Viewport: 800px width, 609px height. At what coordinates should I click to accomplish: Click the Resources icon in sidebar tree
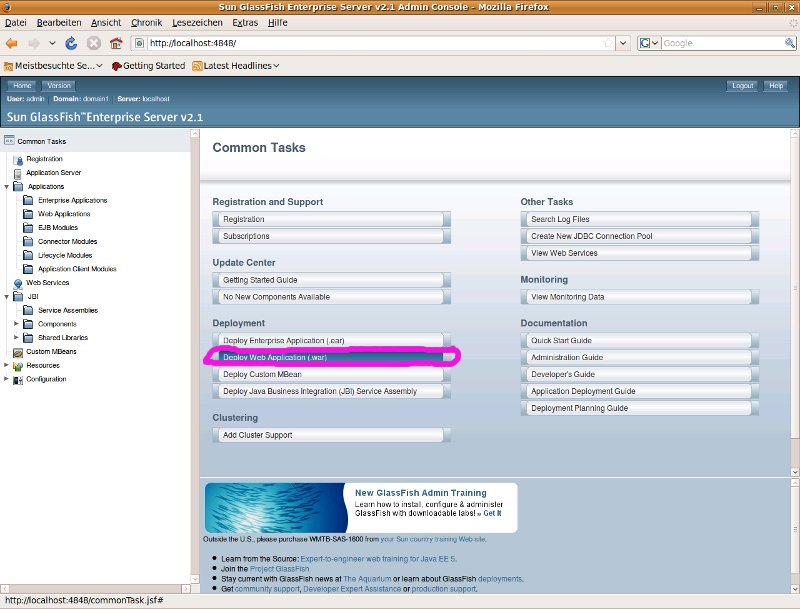pos(18,366)
